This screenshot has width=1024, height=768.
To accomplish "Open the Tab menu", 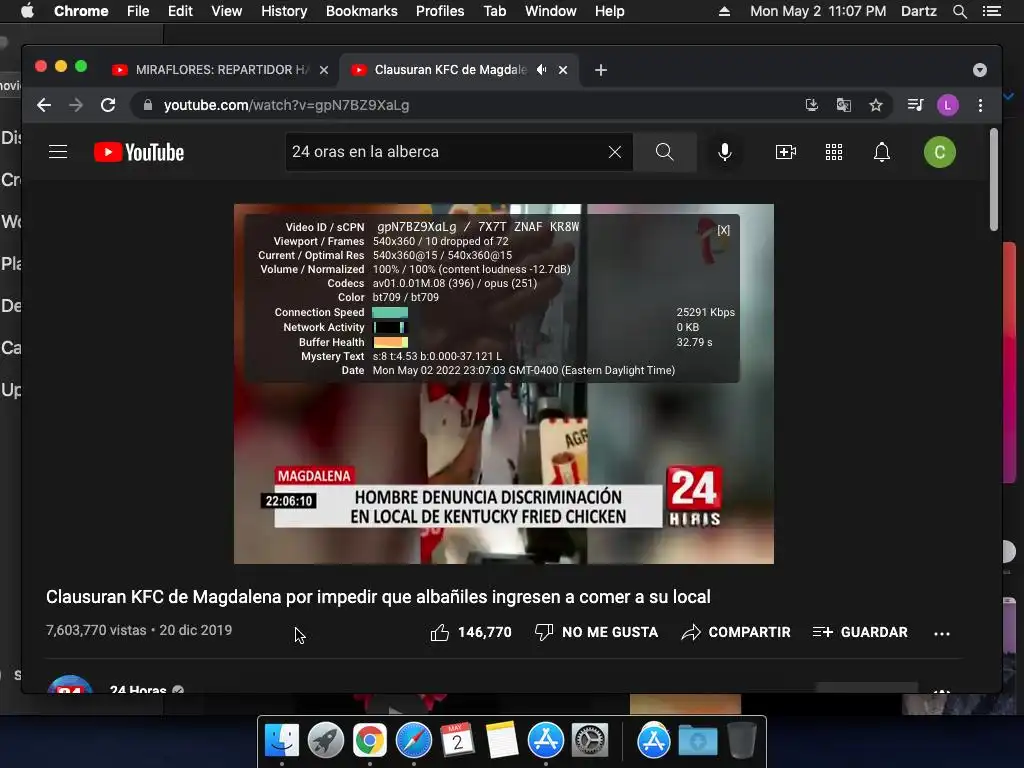I will [x=494, y=11].
